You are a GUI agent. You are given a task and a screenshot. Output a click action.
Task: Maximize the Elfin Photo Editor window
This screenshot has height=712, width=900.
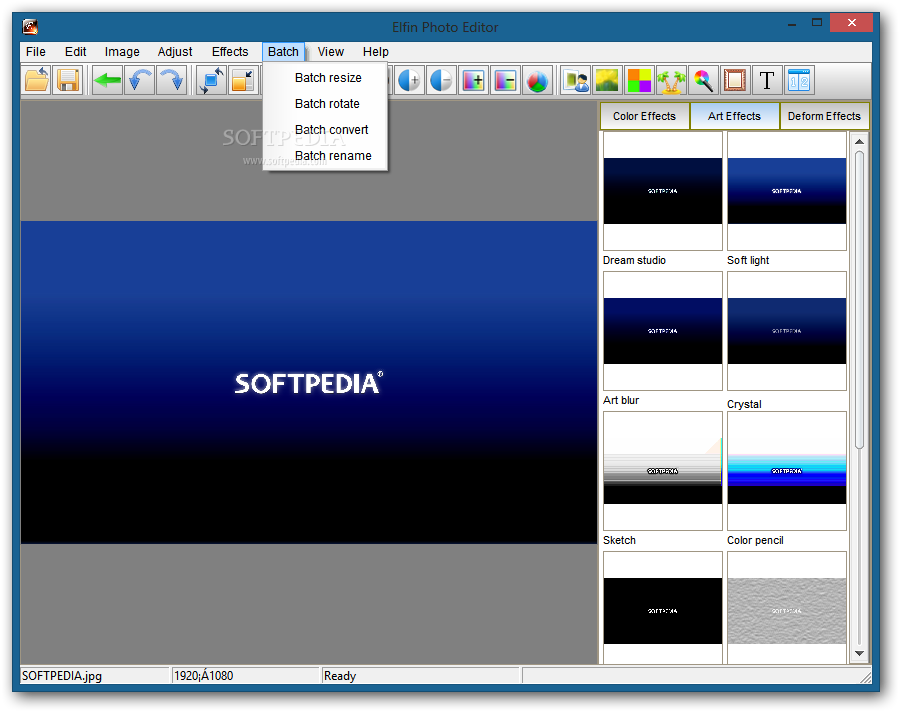click(817, 23)
